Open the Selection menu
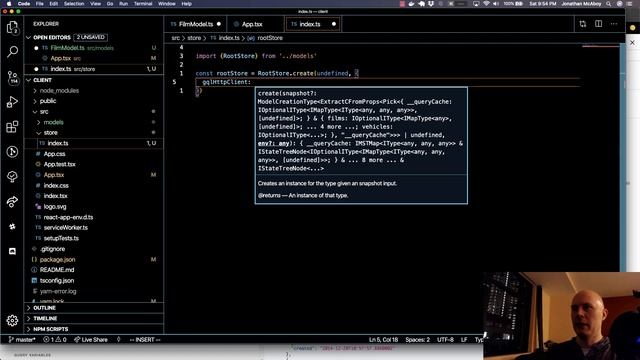 [x=74, y=4]
